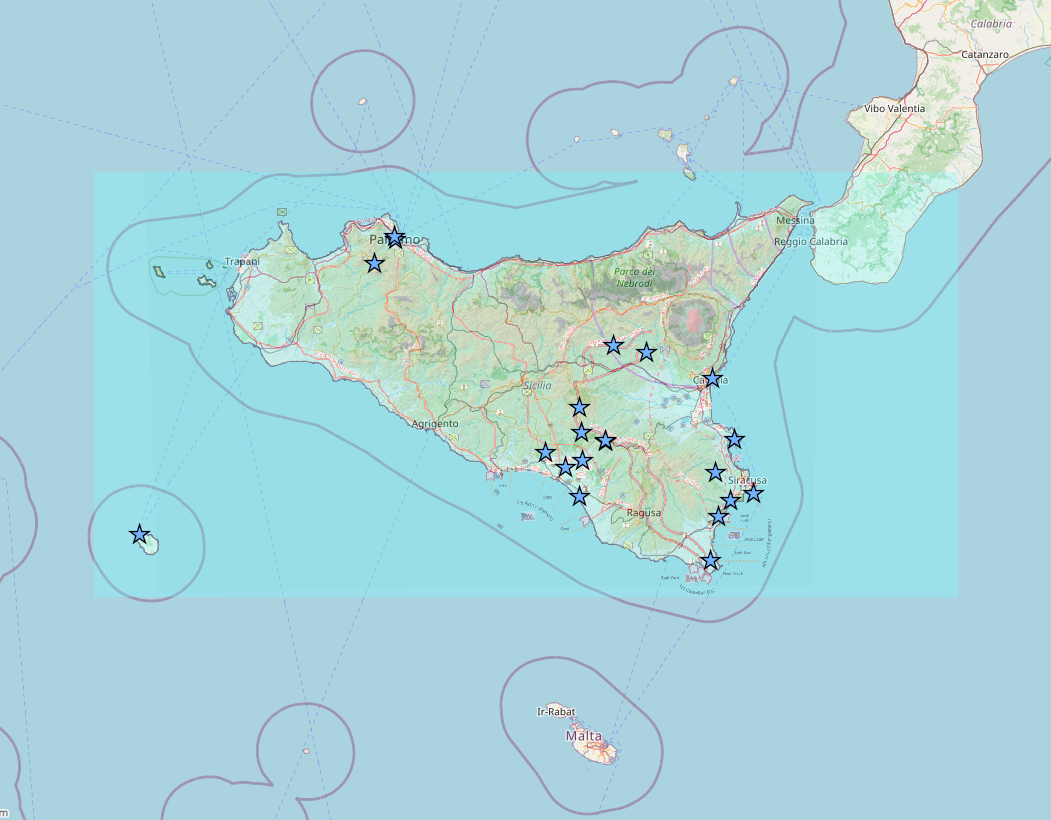Select the inland star northwest of the Siracusa label
Screen dimensions: 1051x820
(x=715, y=472)
